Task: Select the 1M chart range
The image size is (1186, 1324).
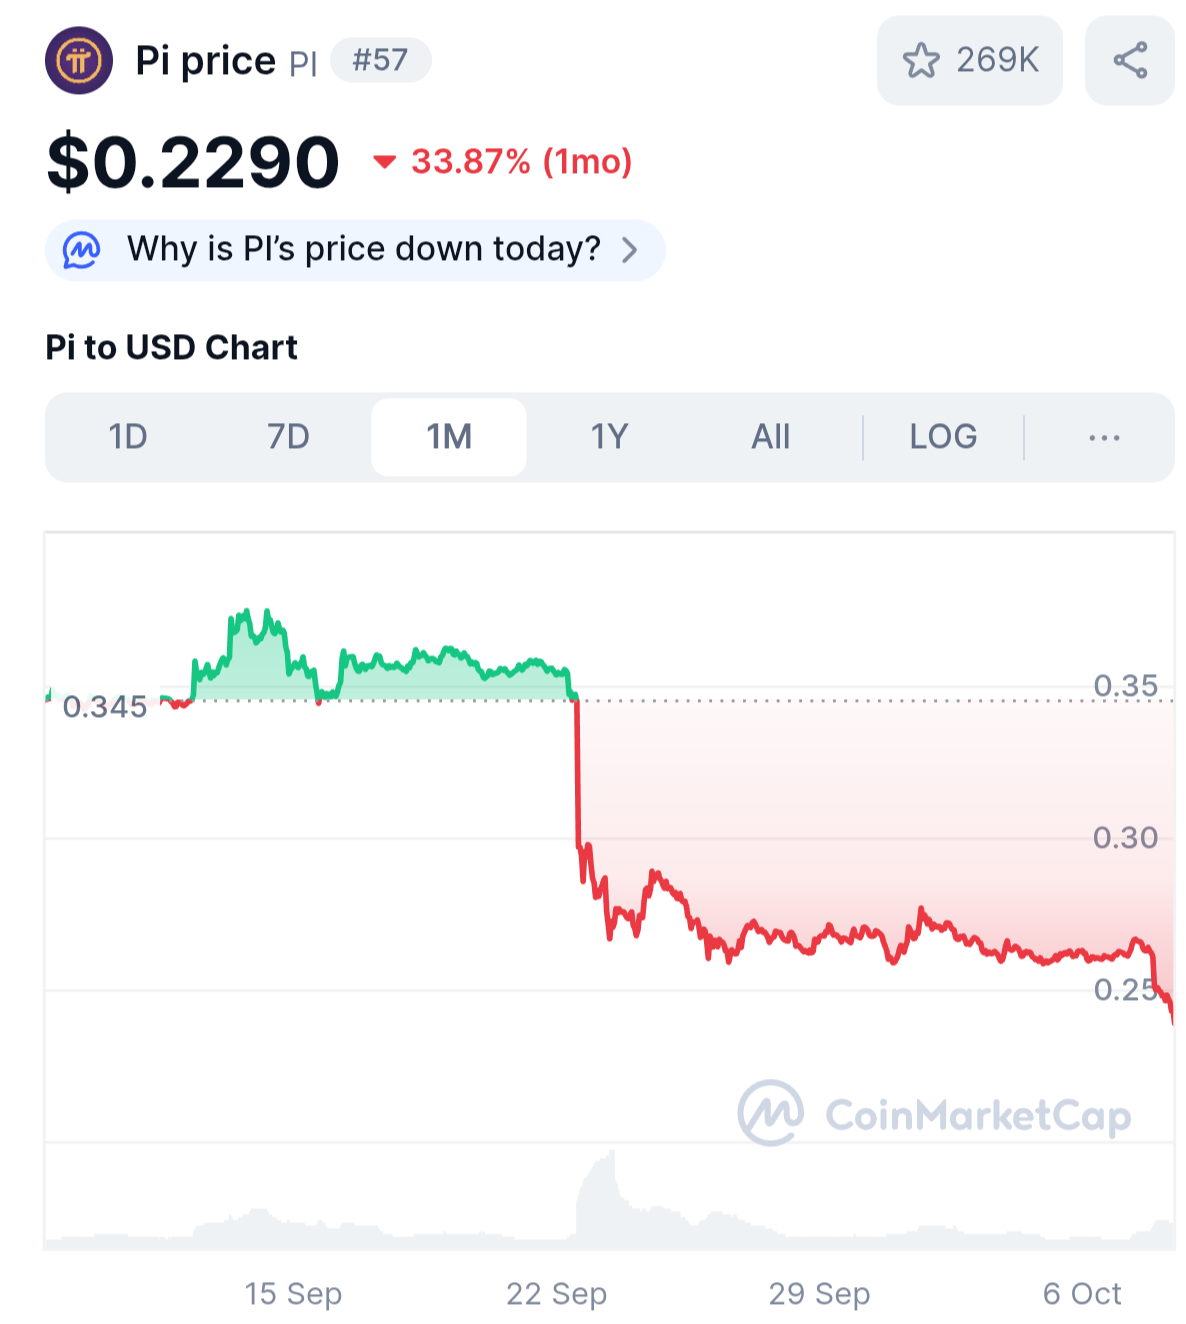Action: [449, 438]
